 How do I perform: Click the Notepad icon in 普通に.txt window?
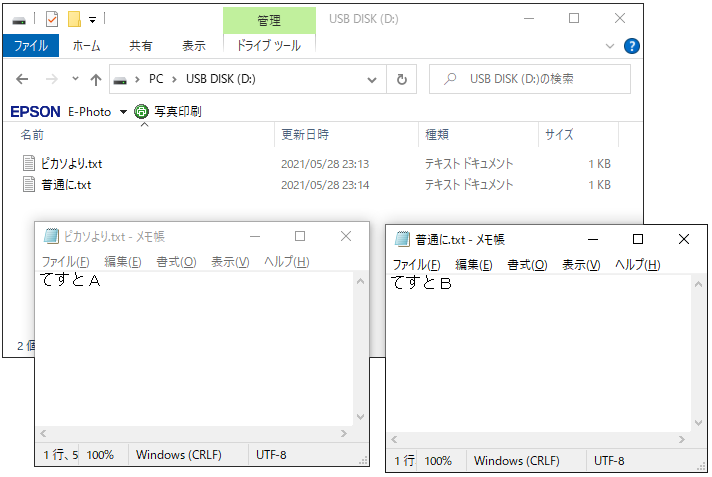[x=402, y=239]
